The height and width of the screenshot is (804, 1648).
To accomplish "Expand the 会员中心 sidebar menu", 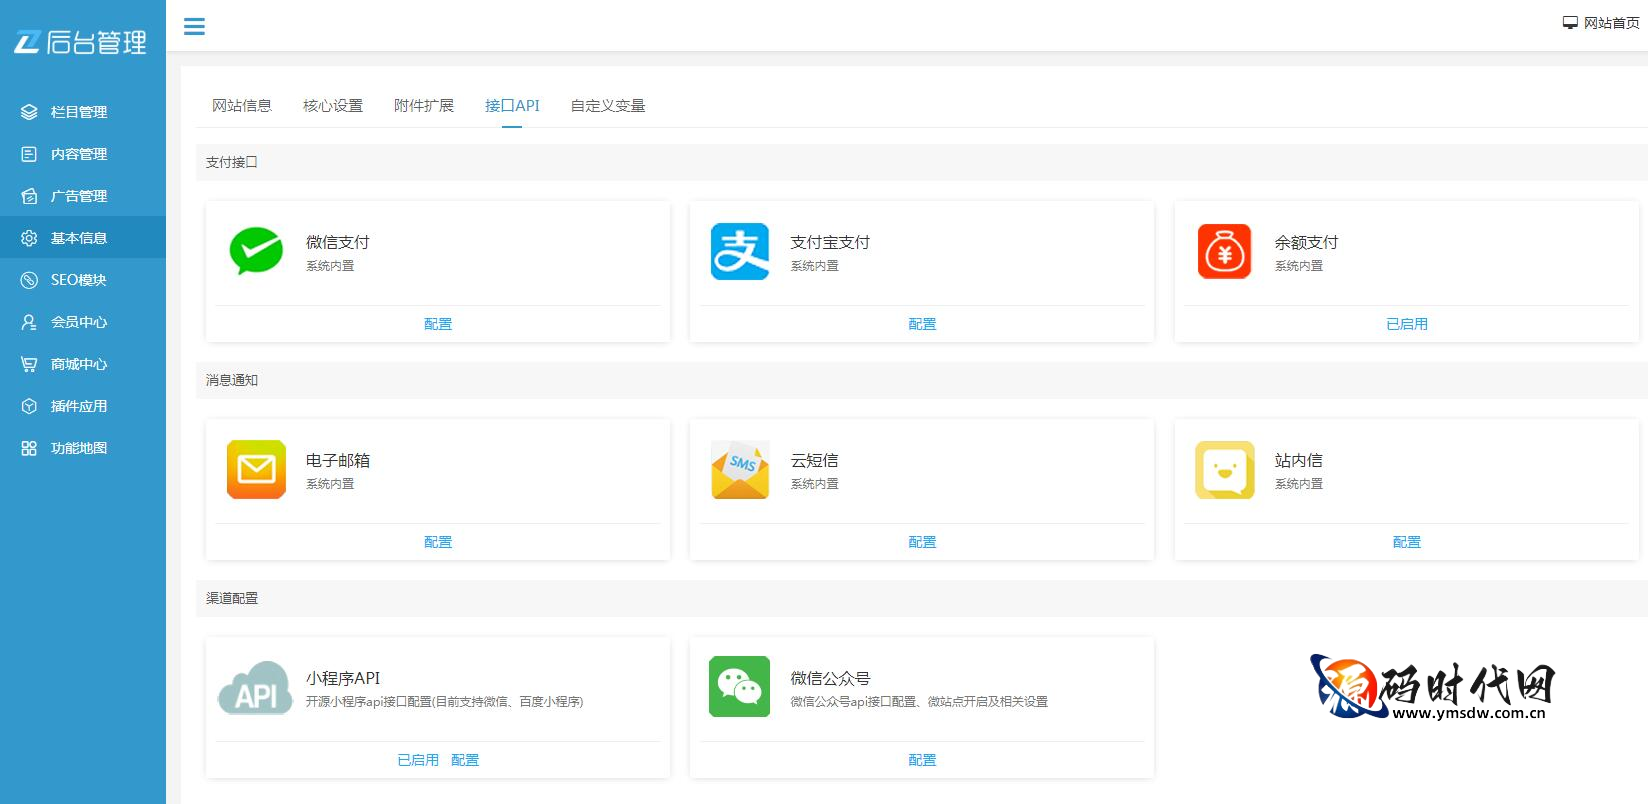I will click(79, 322).
